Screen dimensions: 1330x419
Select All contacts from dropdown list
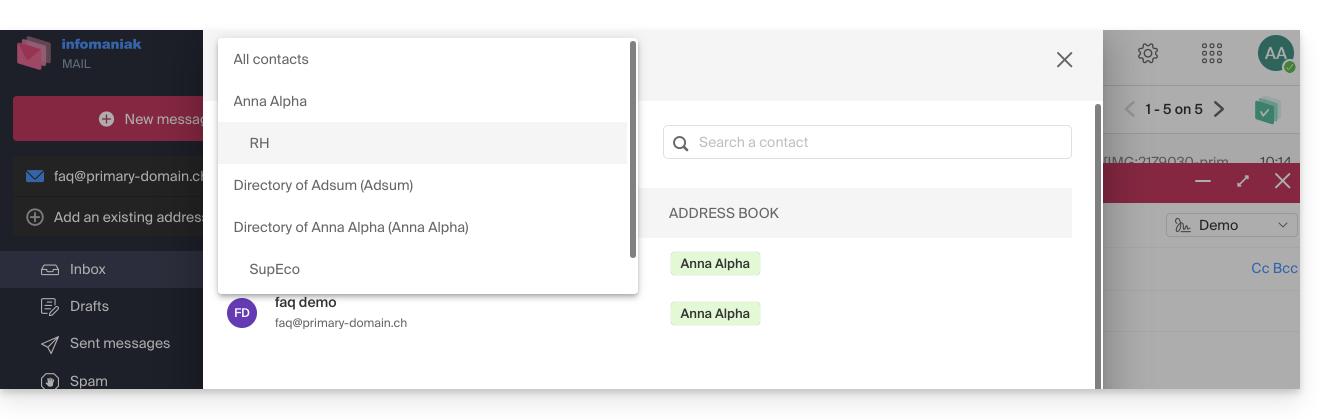271,59
